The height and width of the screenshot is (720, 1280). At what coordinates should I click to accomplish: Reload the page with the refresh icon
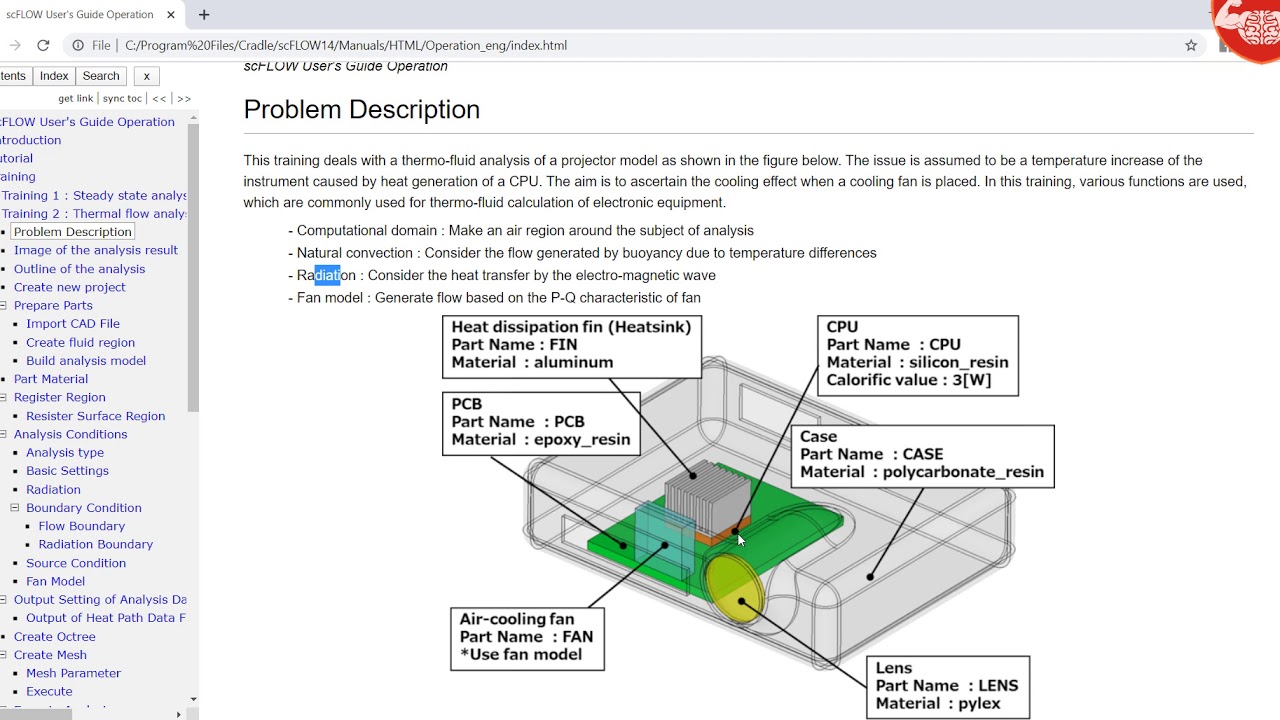click(43, 45)
